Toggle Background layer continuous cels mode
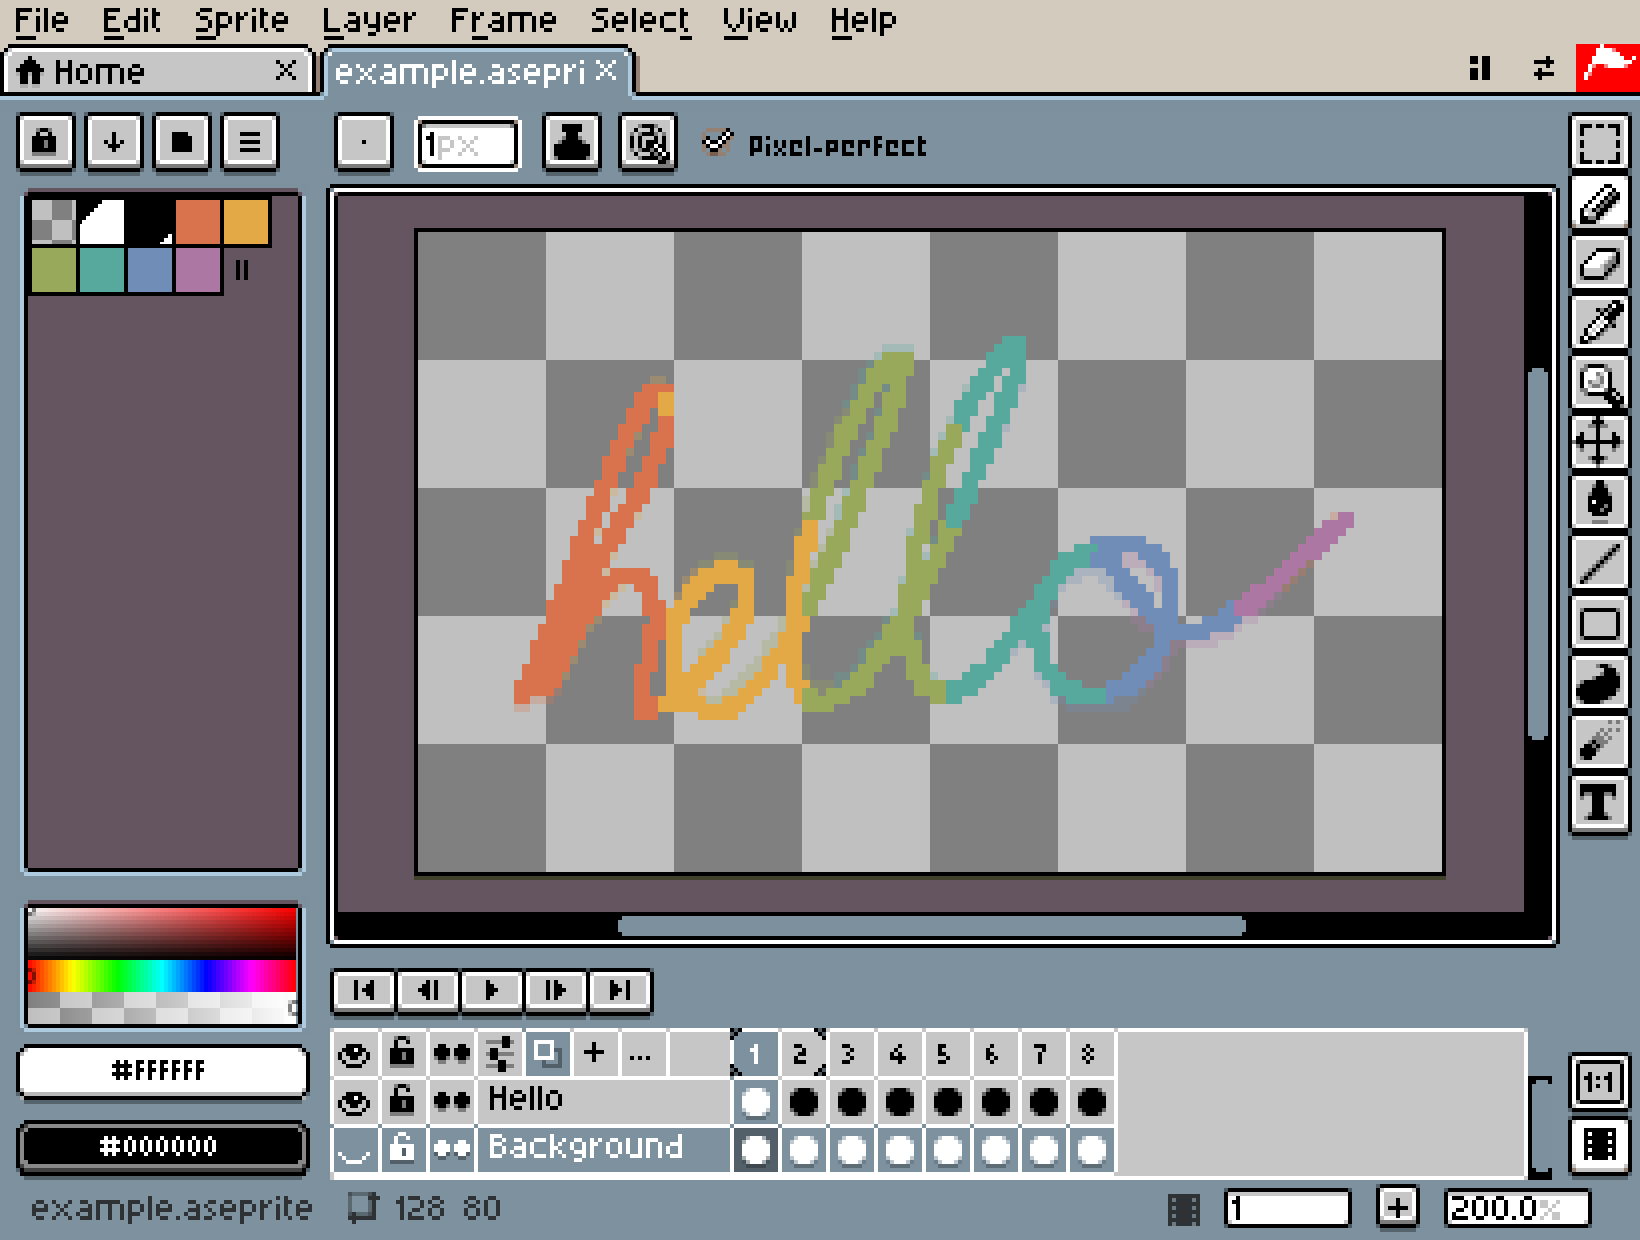 point(451,1149)
